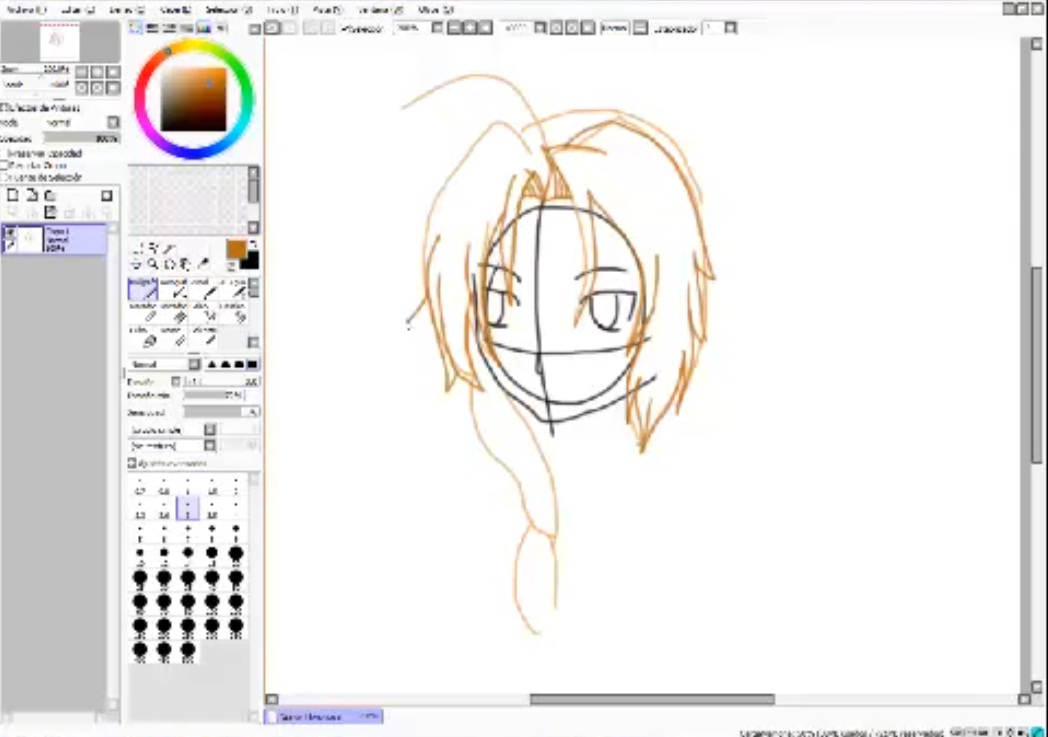Screen dimensions: 1048x737
Task: Open the rotation angle dropdown in toolbar
Action: [540, 28]
